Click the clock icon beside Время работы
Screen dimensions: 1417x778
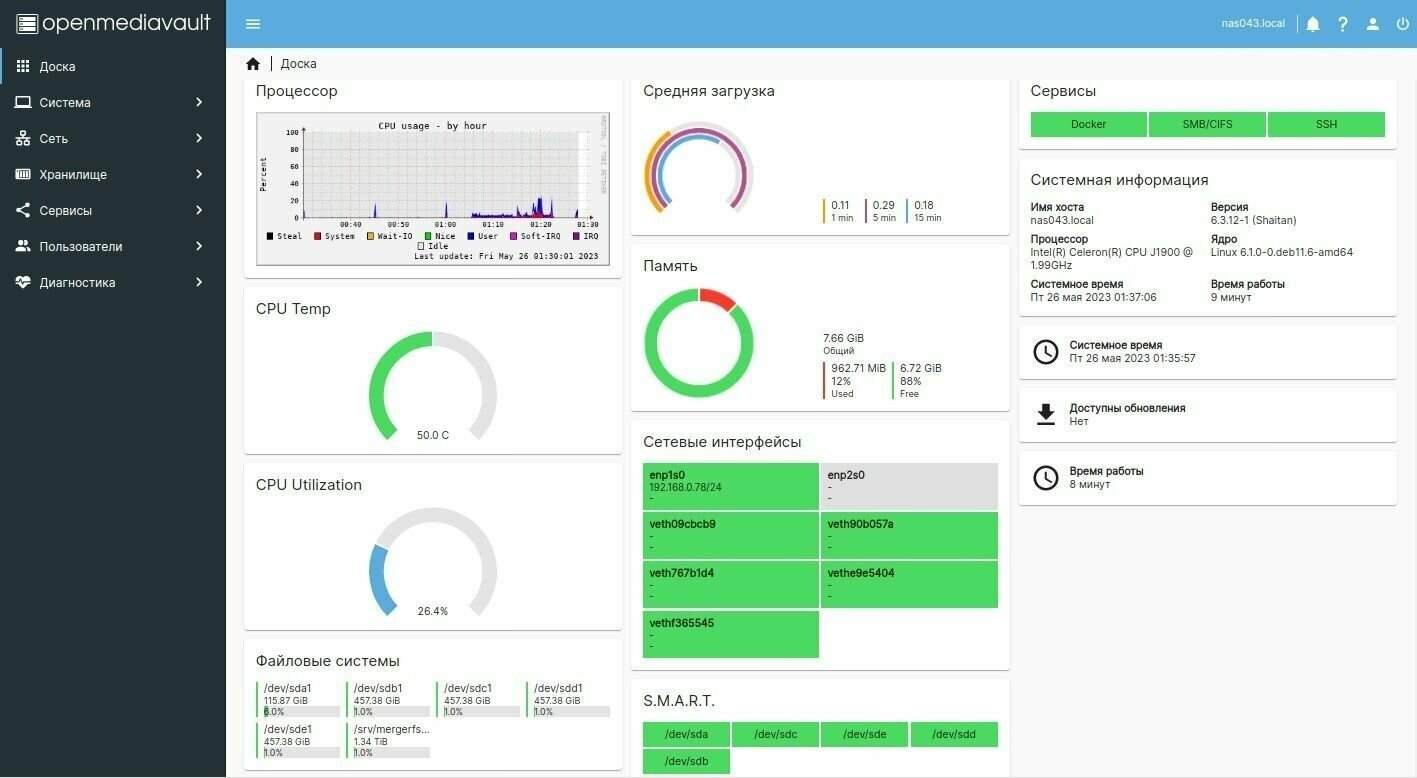1045,477
